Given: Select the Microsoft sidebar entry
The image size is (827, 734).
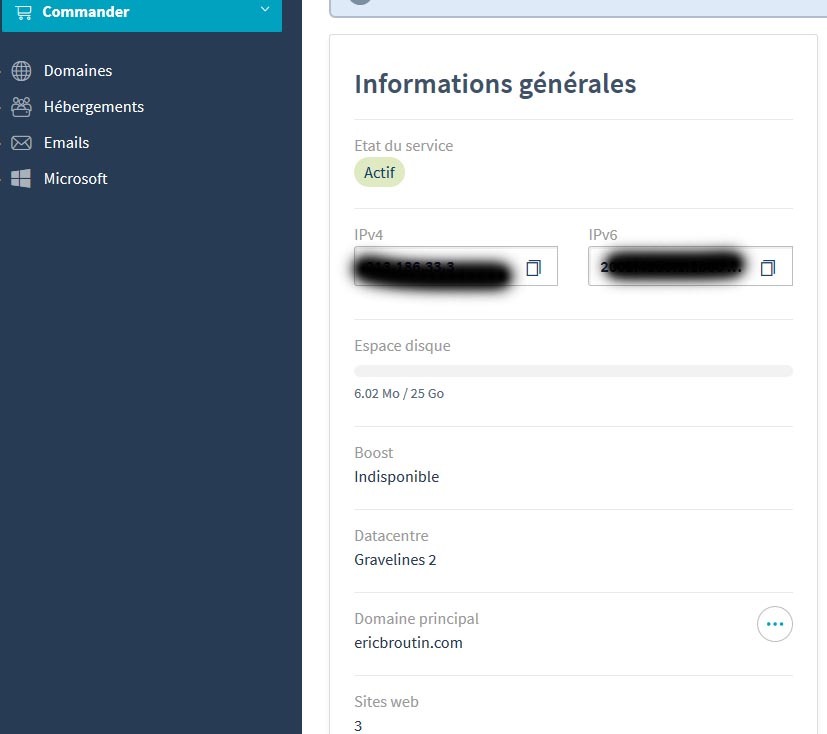Looking at the screenshot, I should click(75, 179).
